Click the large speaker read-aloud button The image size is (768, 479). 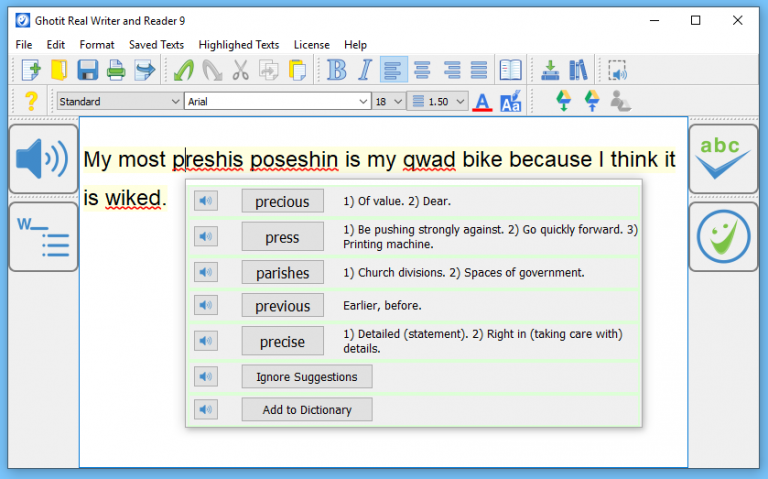tap(43, 158)
